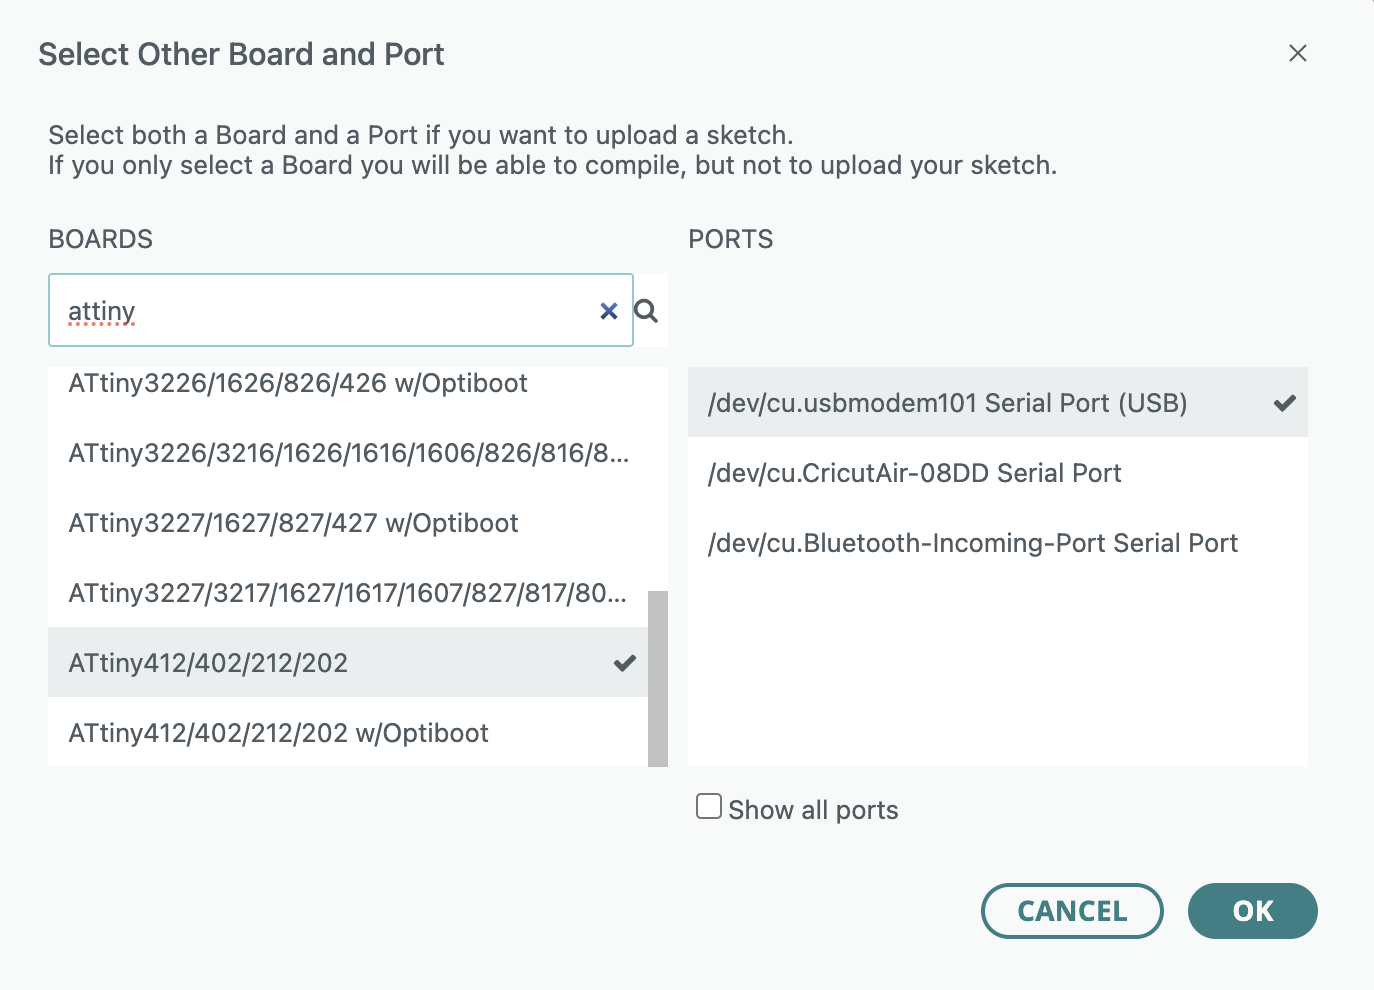Click the boards list scrollbar thumb

658,678
